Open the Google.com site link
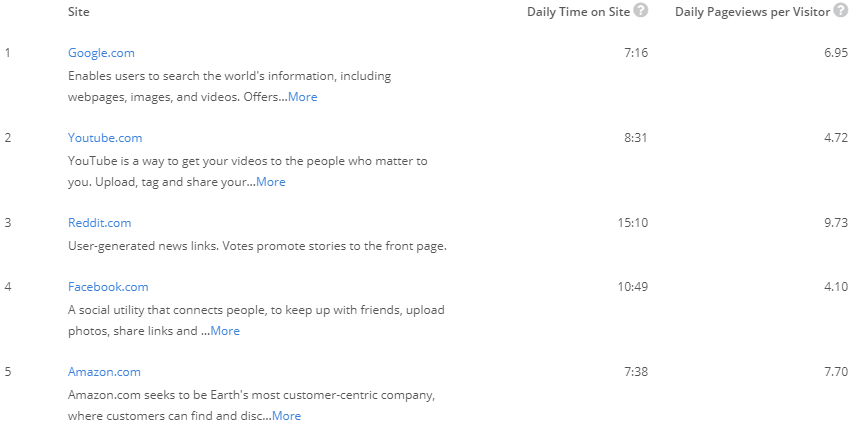This screenshot has width=862, height=430. point(101,52)
